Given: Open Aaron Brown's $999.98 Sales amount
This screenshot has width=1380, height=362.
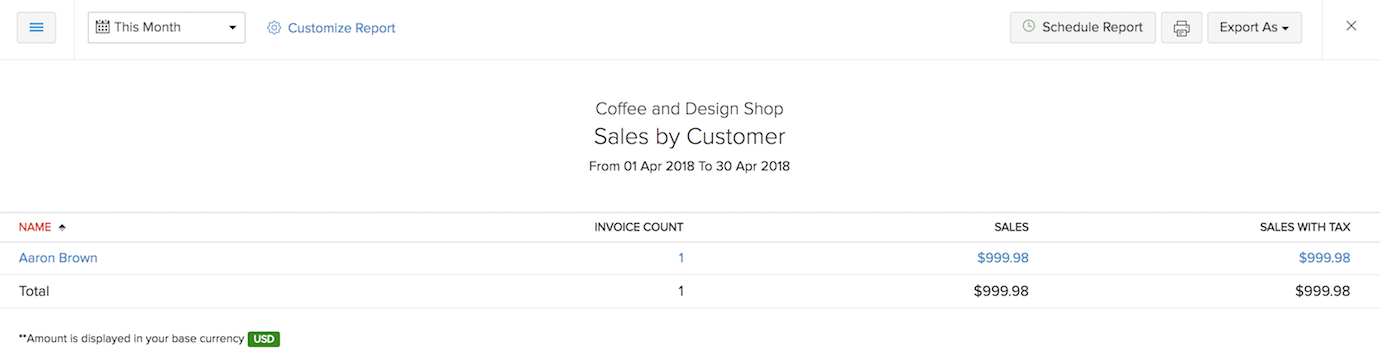Looking at the screenshot, I should pyautogui.click(x=1003, y=258).
